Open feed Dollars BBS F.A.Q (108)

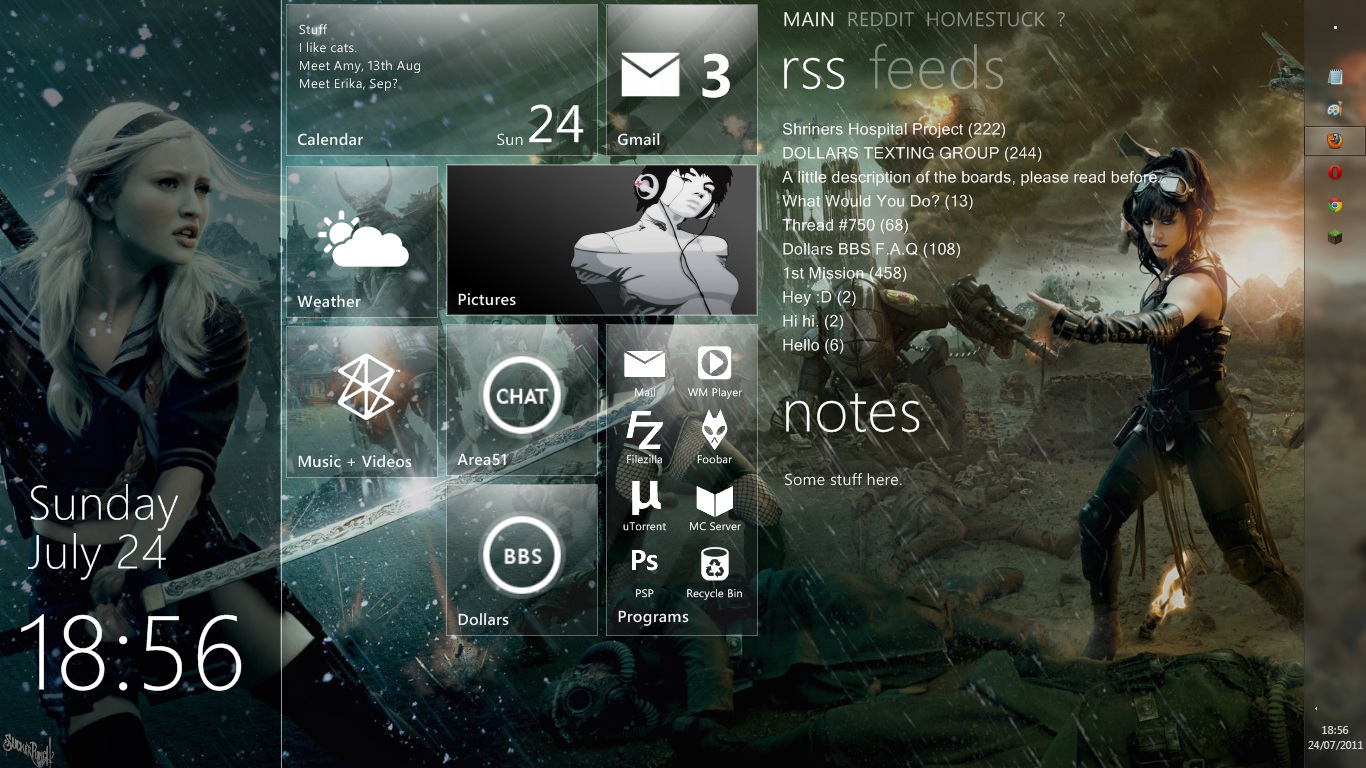[871, 249]
